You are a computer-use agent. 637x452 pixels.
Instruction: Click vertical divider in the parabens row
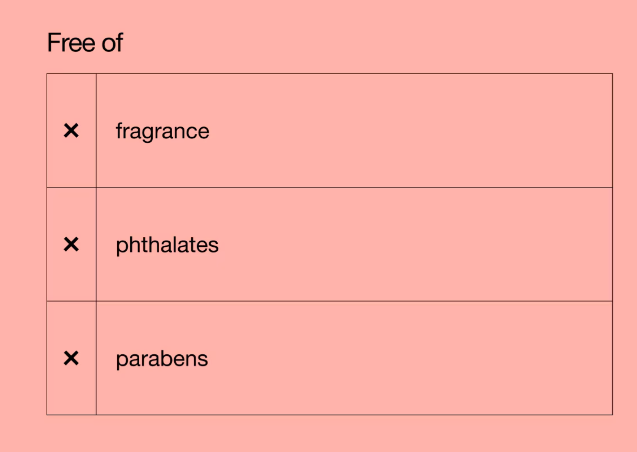pos(96,358)
